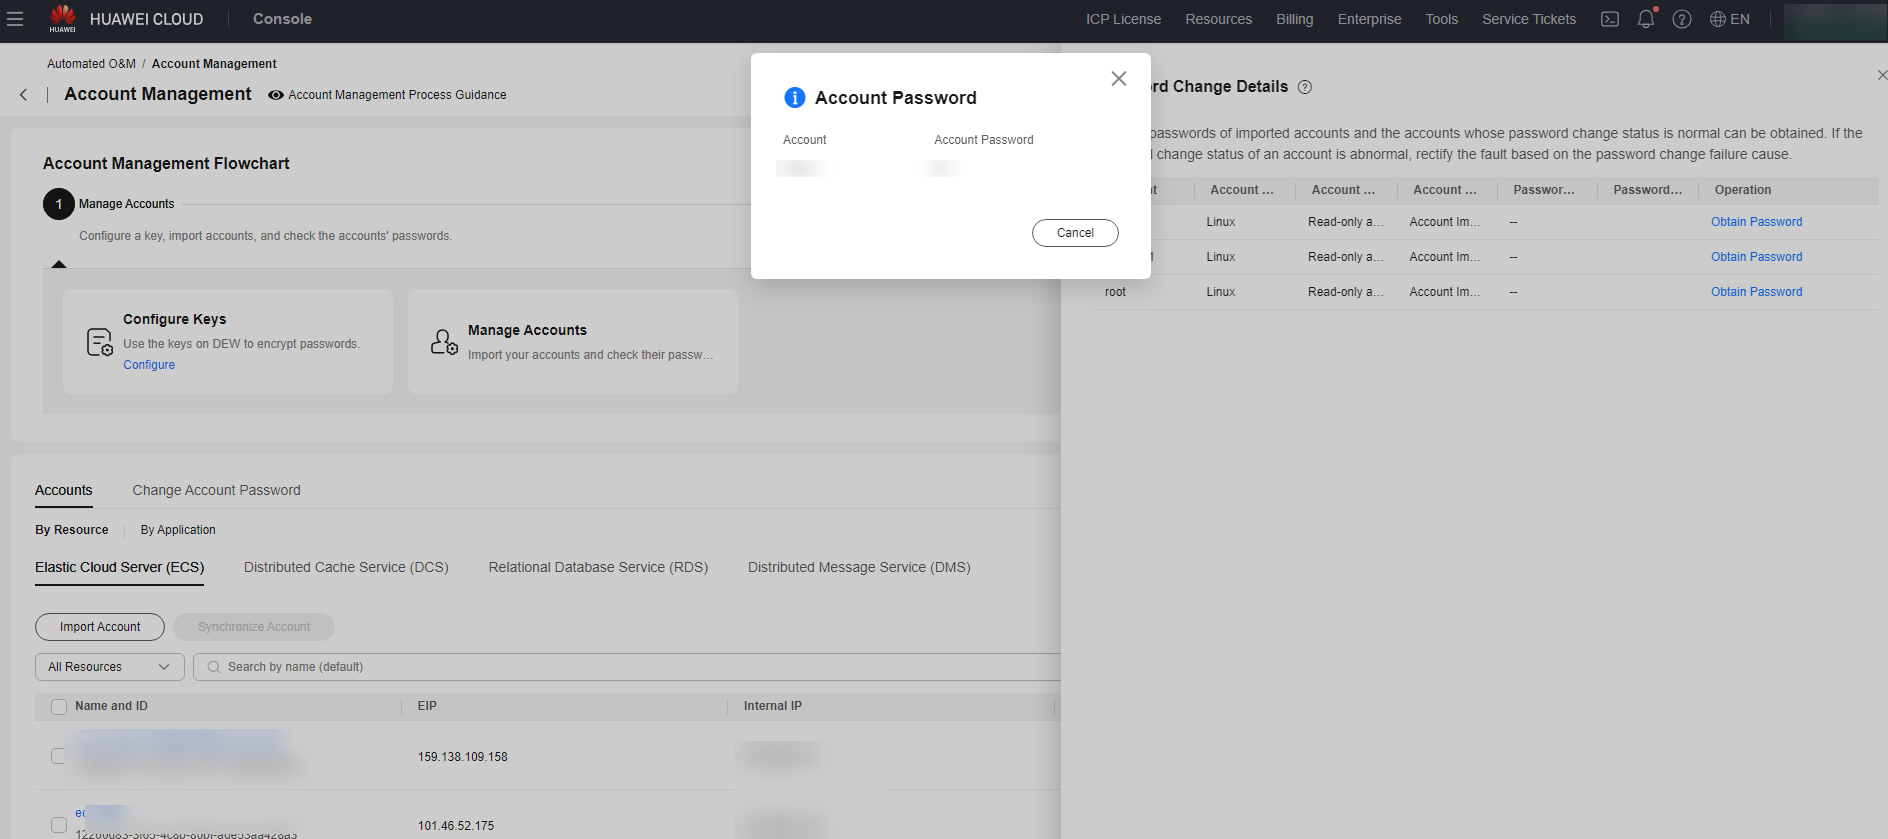Switch to Change Account Password tab
The width and height of the screenshot is (1888, 839).
(x=217, y=490)
